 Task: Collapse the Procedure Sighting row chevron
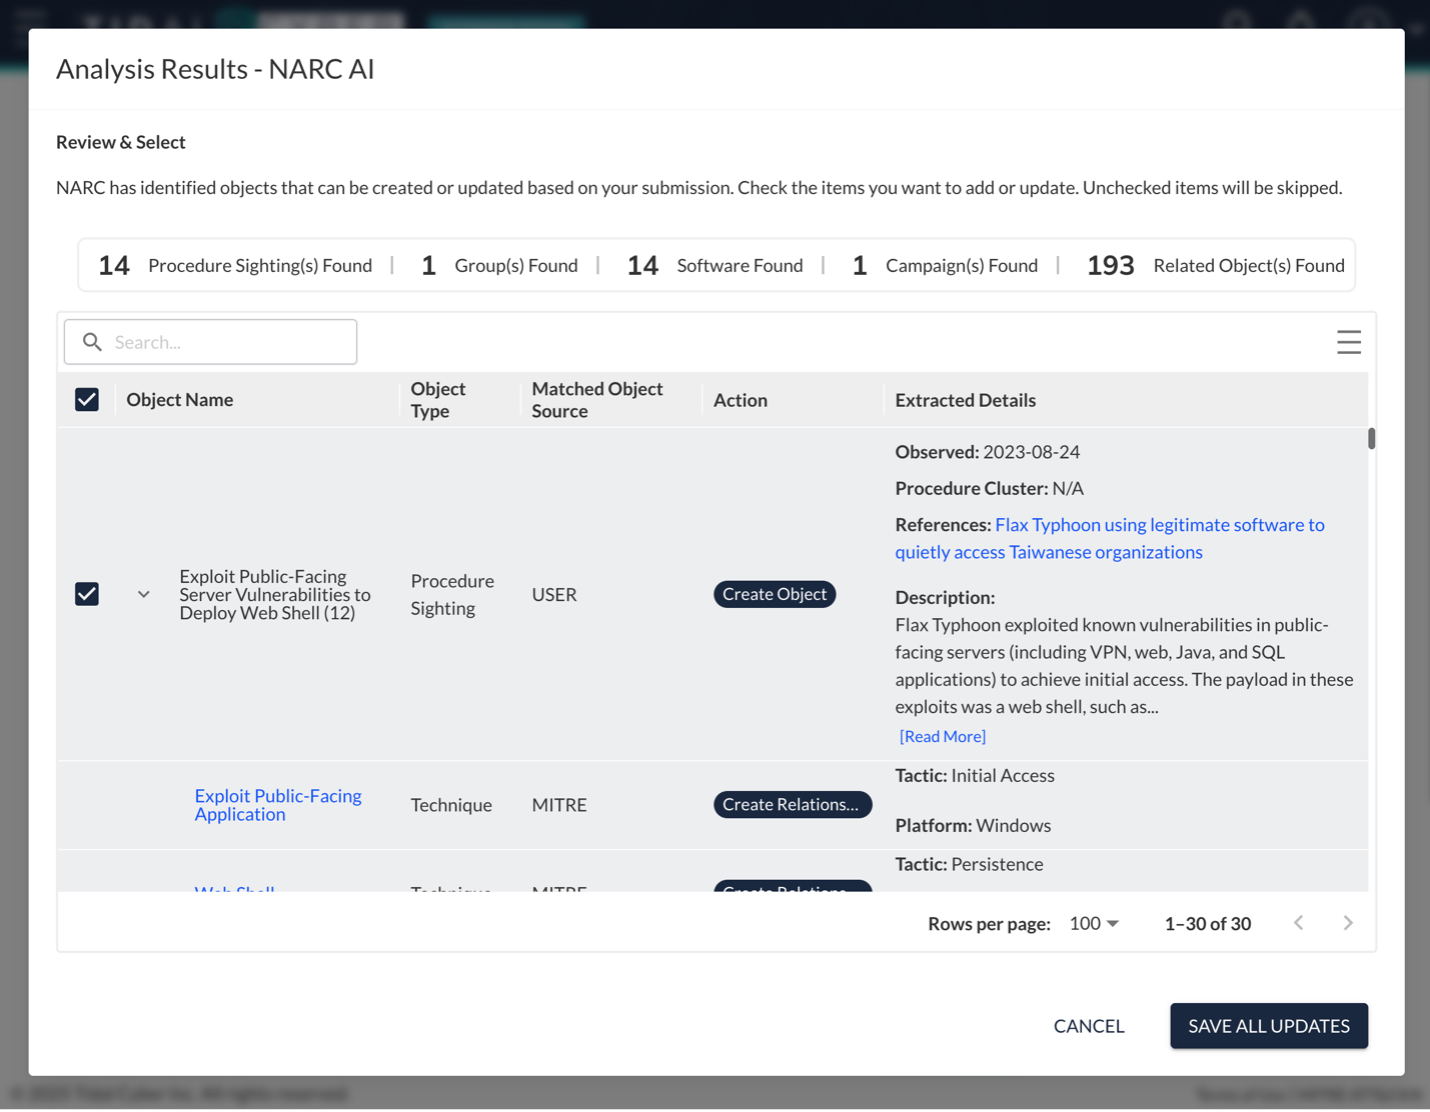144,594
